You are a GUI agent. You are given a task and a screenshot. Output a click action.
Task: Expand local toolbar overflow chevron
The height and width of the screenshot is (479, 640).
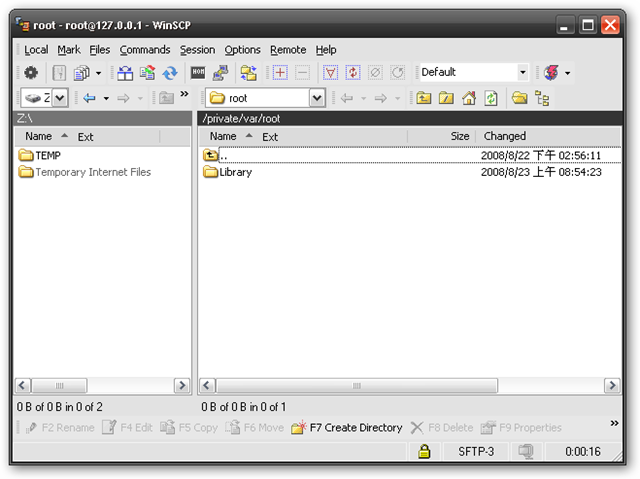pyautogui.click(x=184, y=94)
